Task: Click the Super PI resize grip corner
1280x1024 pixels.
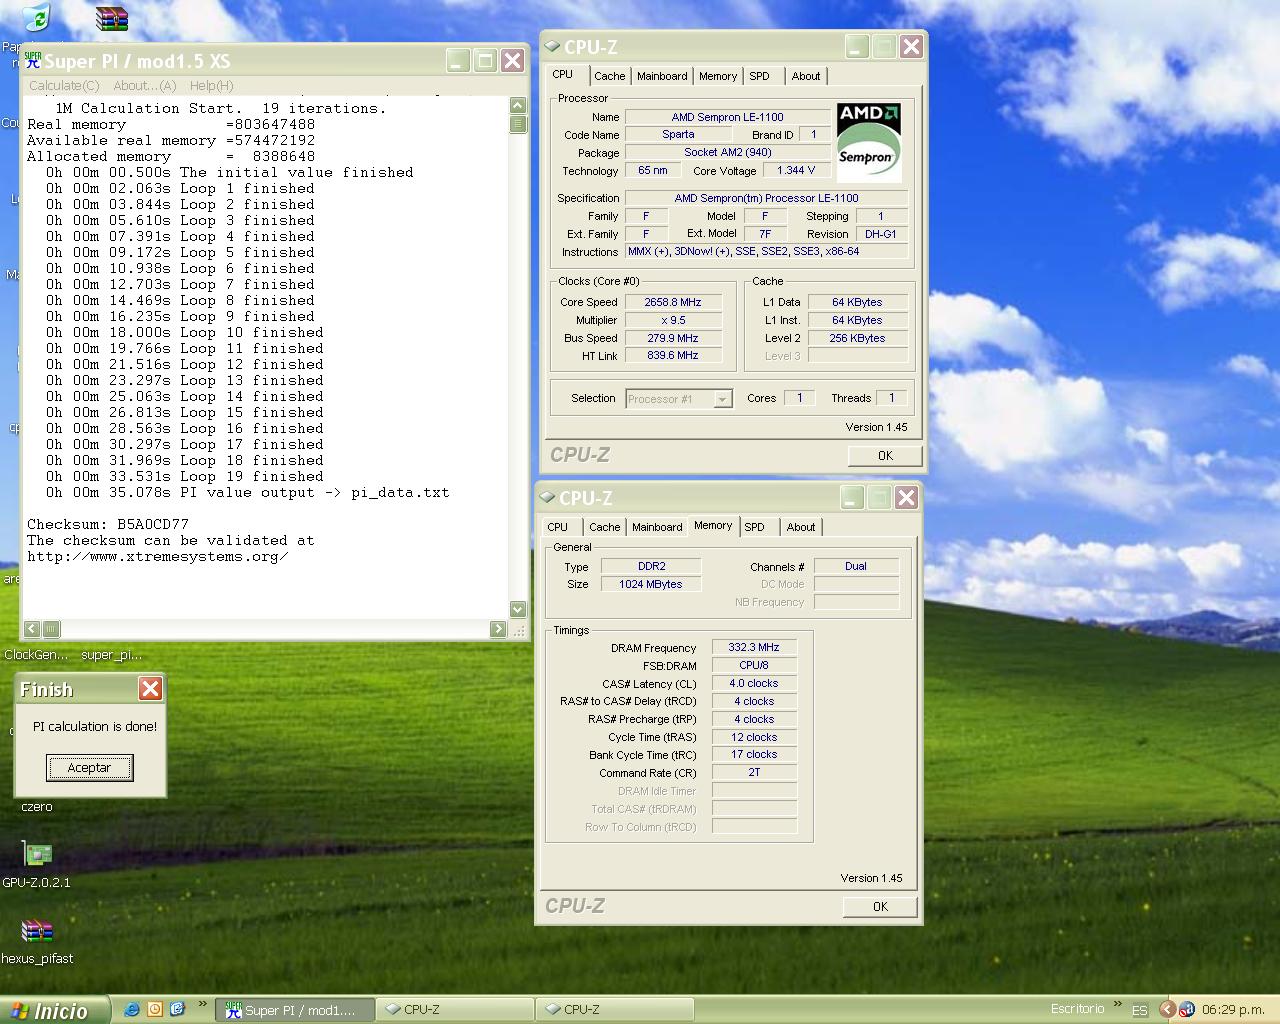Action: [x=519, y=630]
